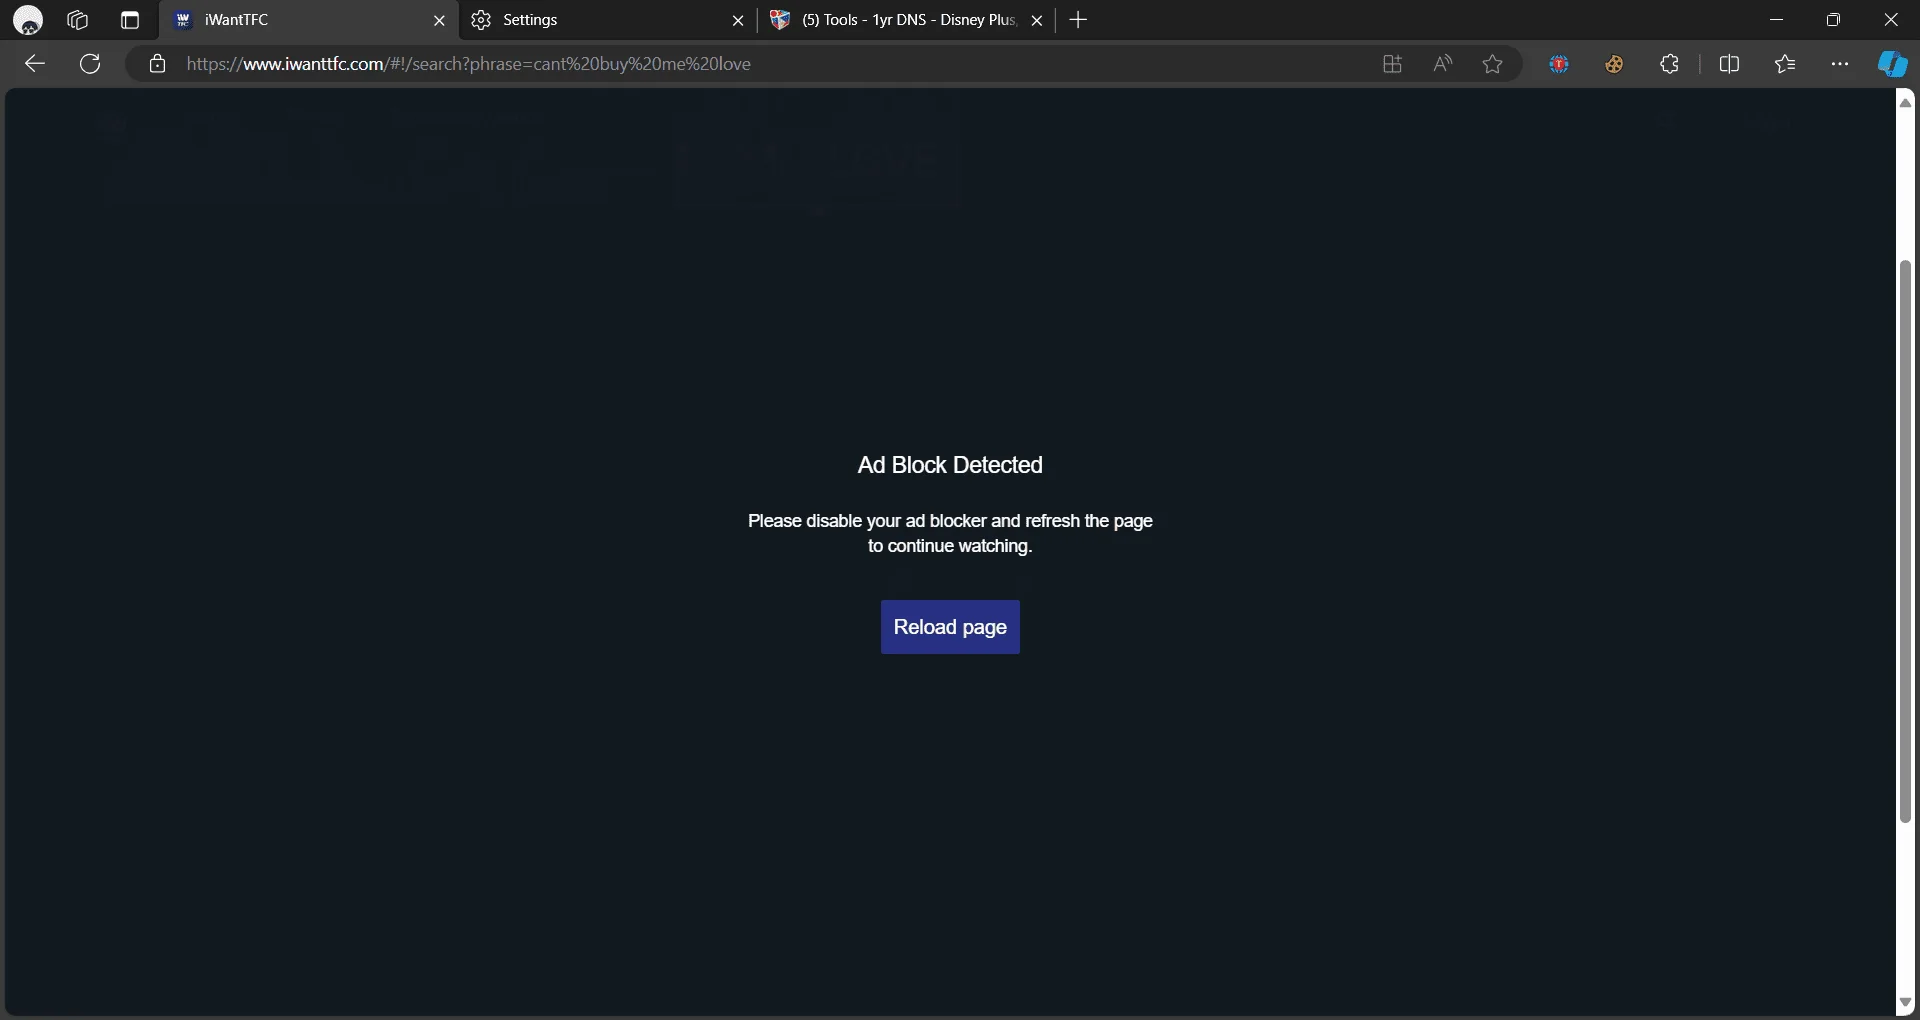The height and width of the screenshot is (1020, 1920).
Task: Open the red shield ad blocker extension
Action: click(x=1559, y=64)
